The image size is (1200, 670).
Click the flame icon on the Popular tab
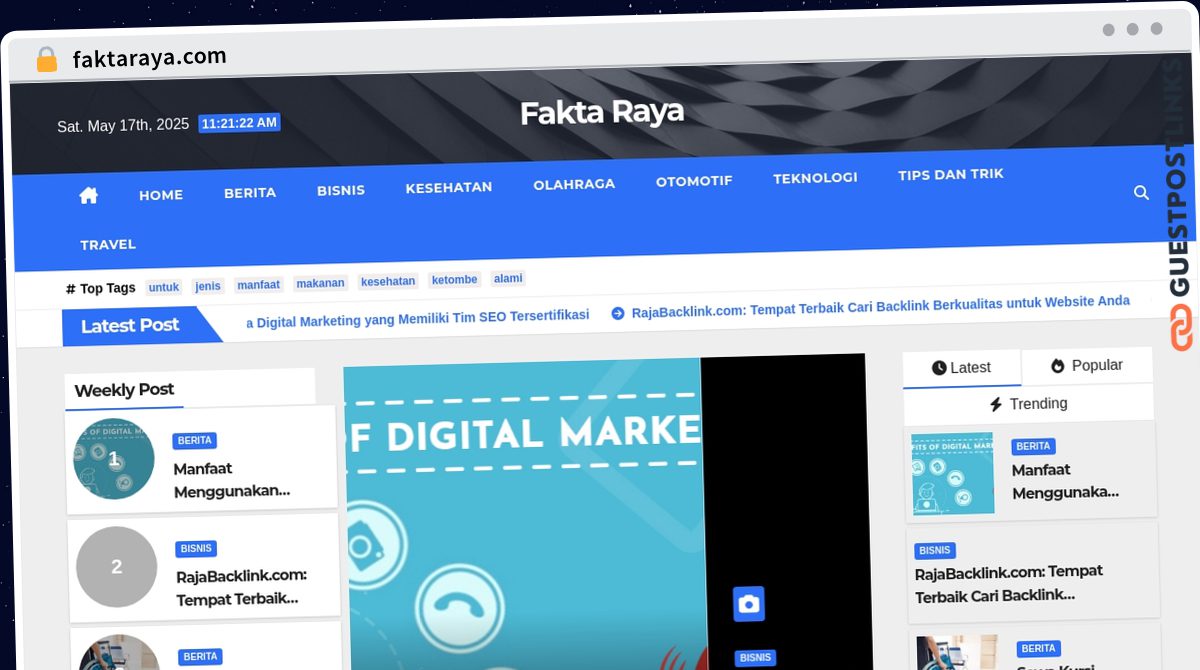1058,366
